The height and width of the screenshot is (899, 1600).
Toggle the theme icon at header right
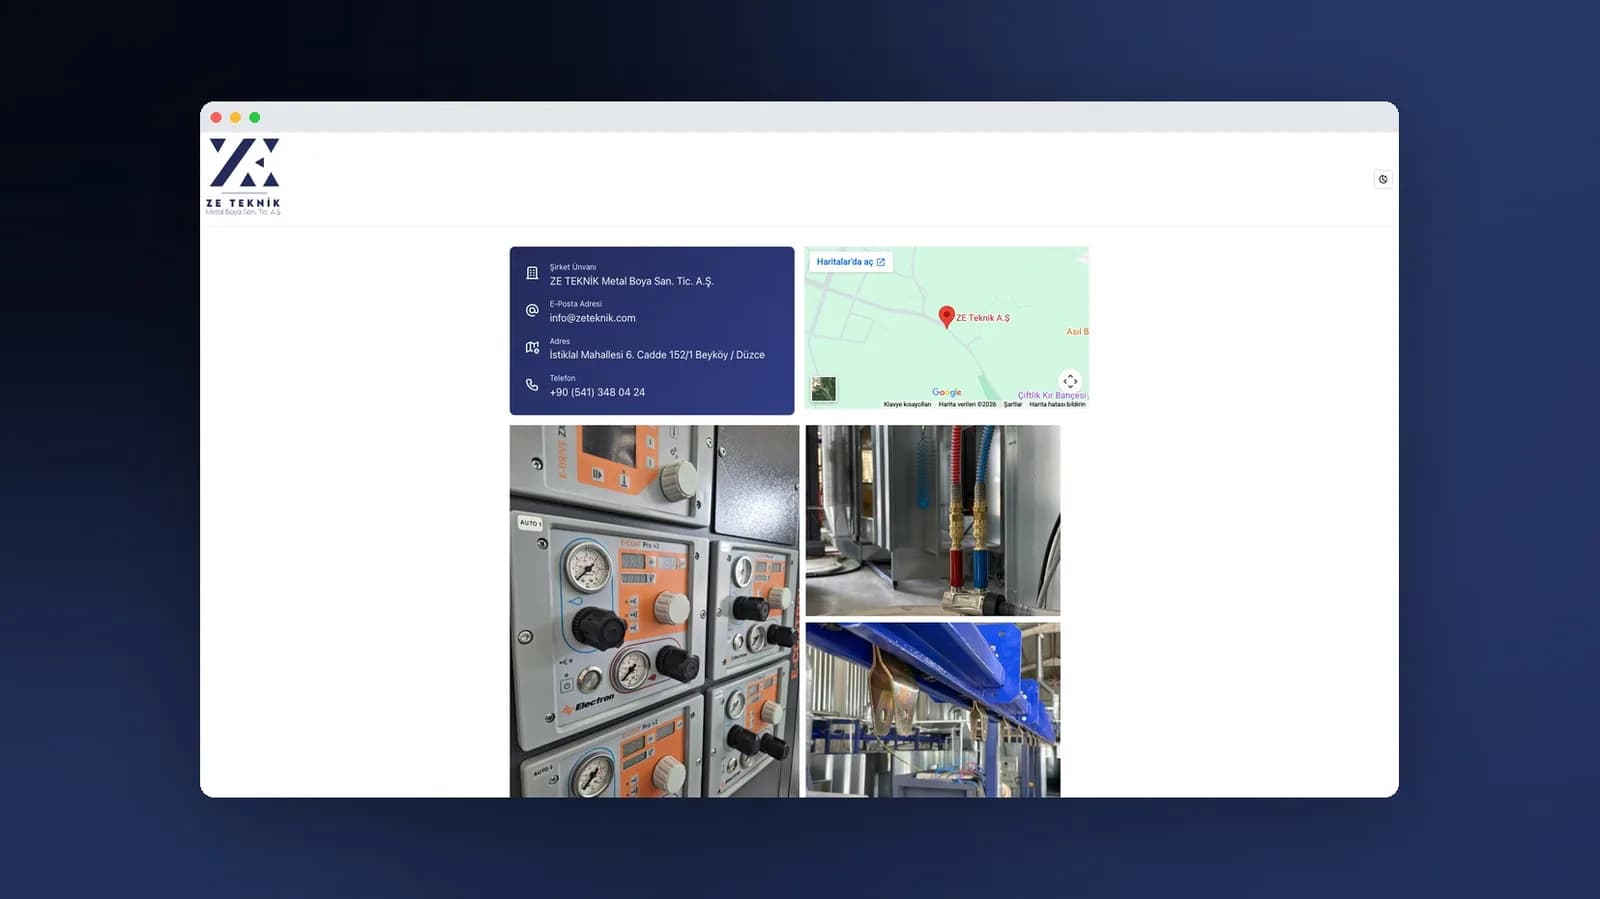(x=1383, y=179)
